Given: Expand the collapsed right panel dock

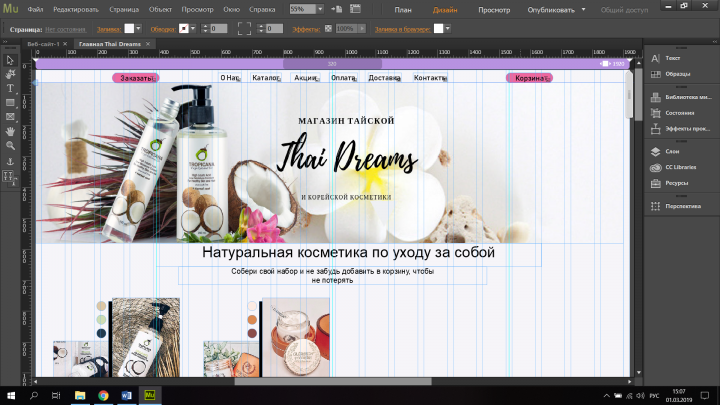Looking at the screenshot, I should (714, 41).
